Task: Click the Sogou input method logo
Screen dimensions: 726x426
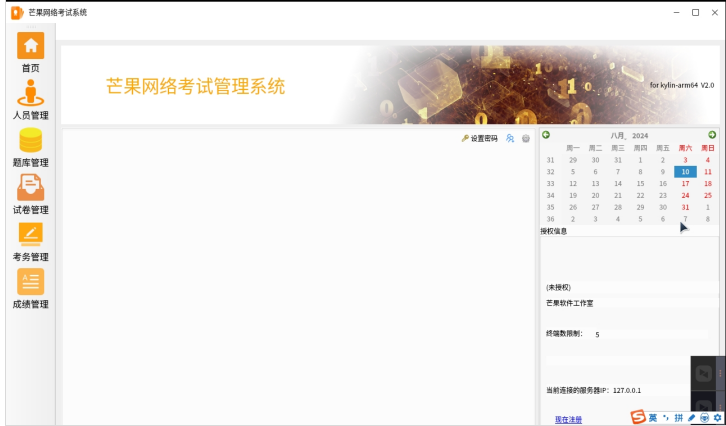Action: pyautogui.click(x=637, y=417)
